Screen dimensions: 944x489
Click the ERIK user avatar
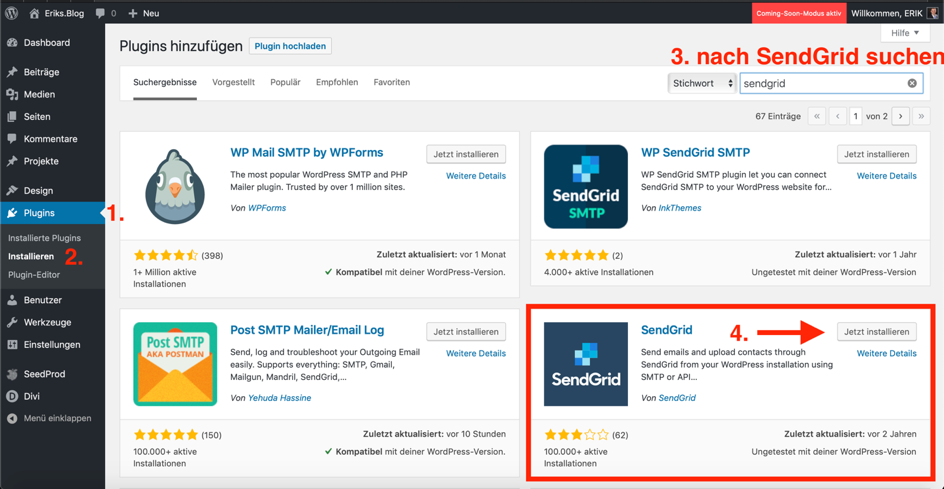pos(931,12)
